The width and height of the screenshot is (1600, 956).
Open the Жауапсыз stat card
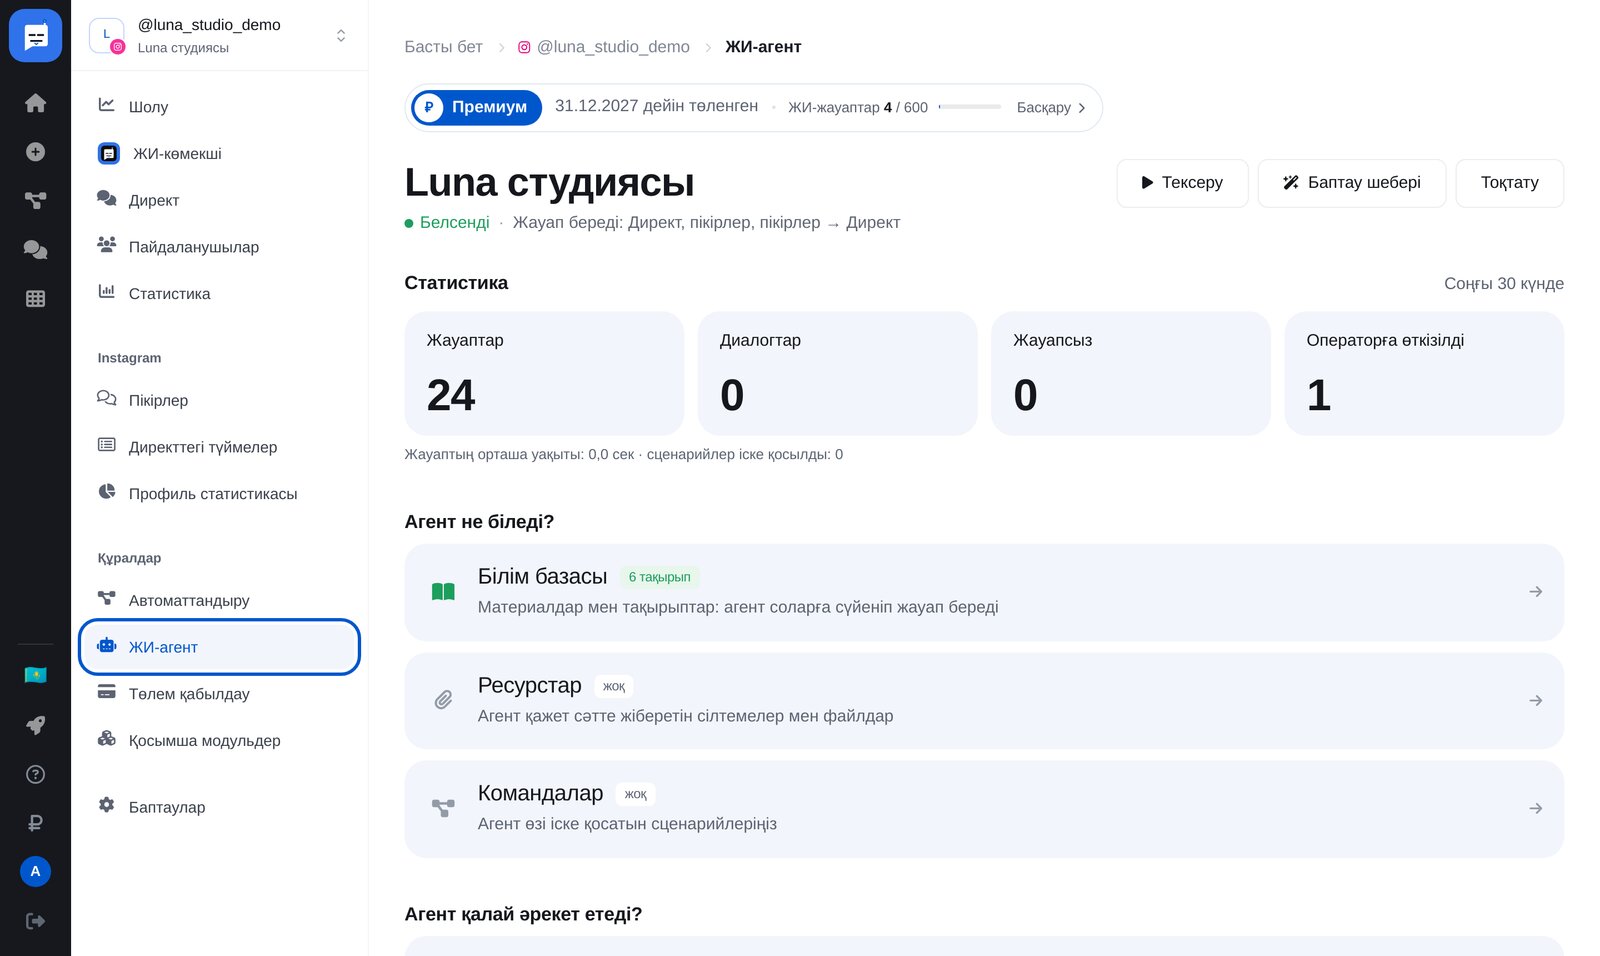click(1130, 373)
